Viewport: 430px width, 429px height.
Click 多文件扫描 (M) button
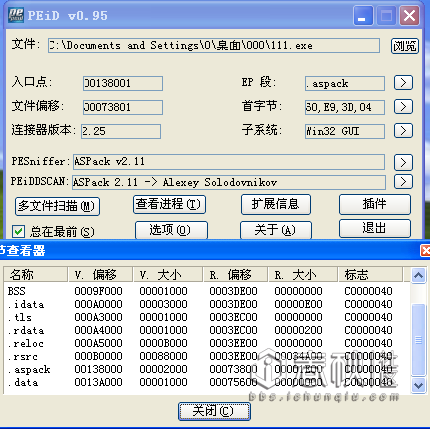tap(57, 206)
